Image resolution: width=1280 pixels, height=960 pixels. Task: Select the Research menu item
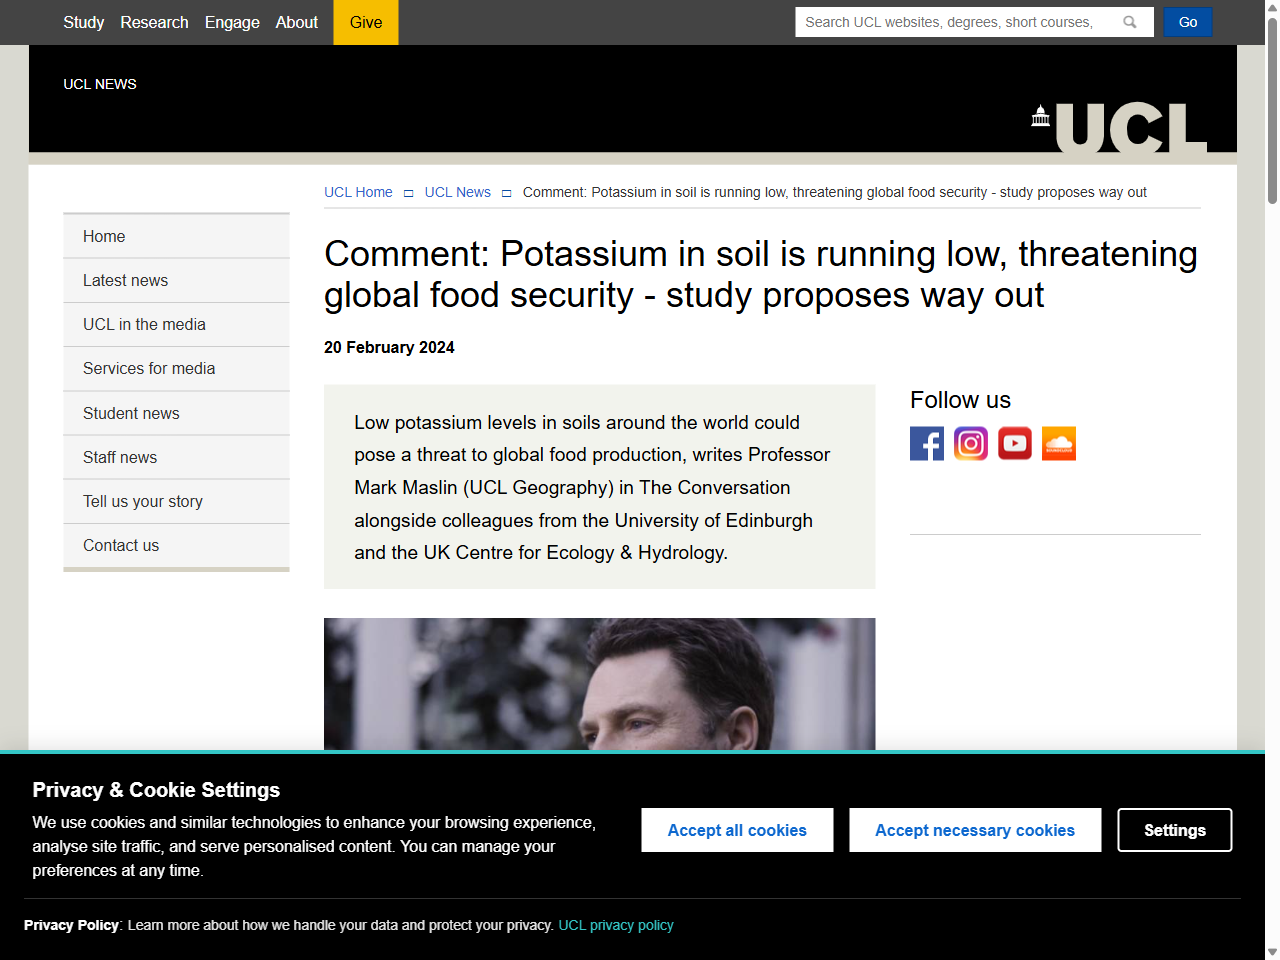coord(154,22)
